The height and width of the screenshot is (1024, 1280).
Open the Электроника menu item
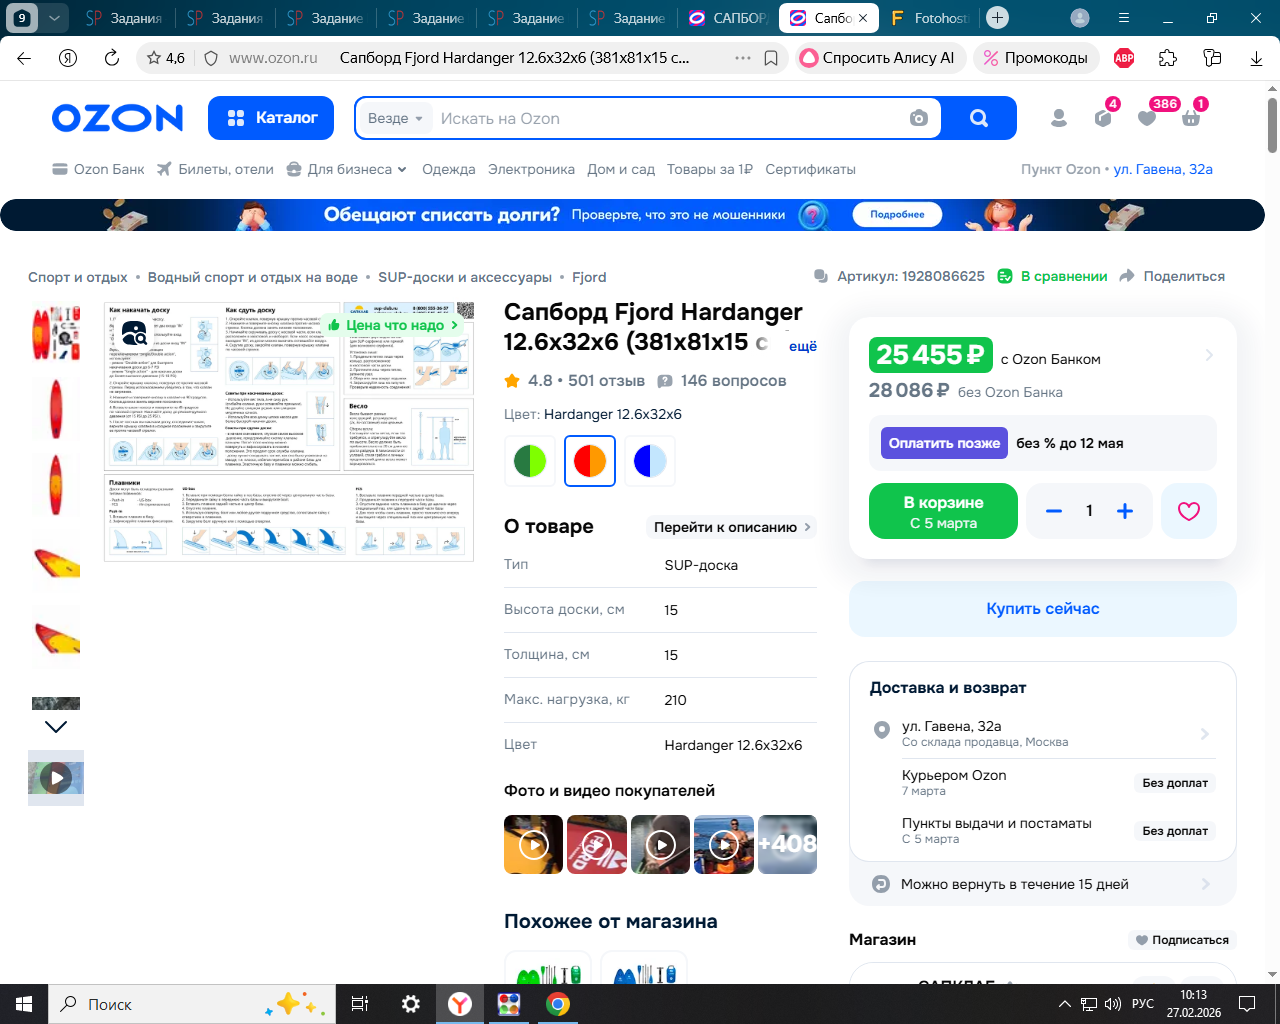click(x=531, y=169)
